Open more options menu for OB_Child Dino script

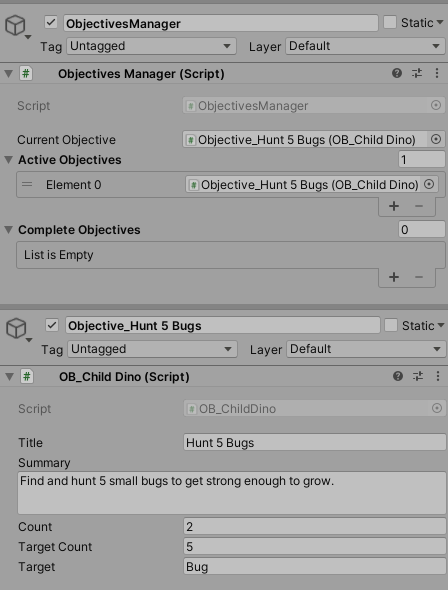[438, 376]
